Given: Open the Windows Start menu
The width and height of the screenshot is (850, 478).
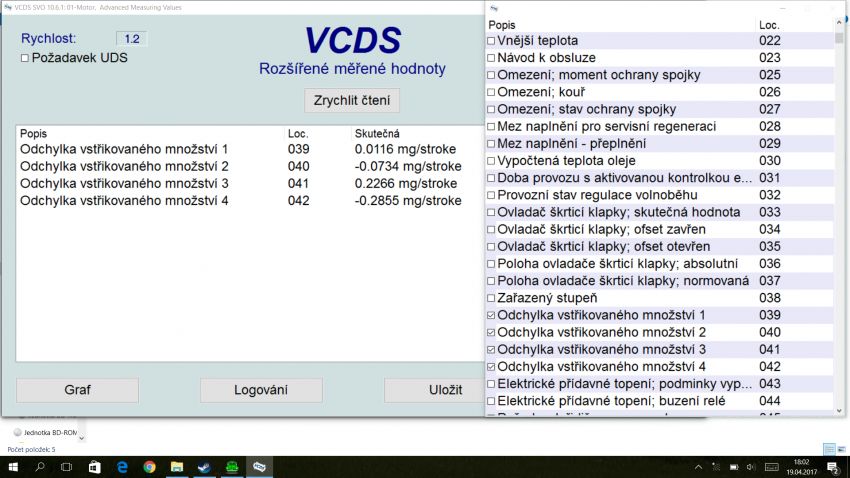Looking at the screenshot, I should click(x=13, y=466).
